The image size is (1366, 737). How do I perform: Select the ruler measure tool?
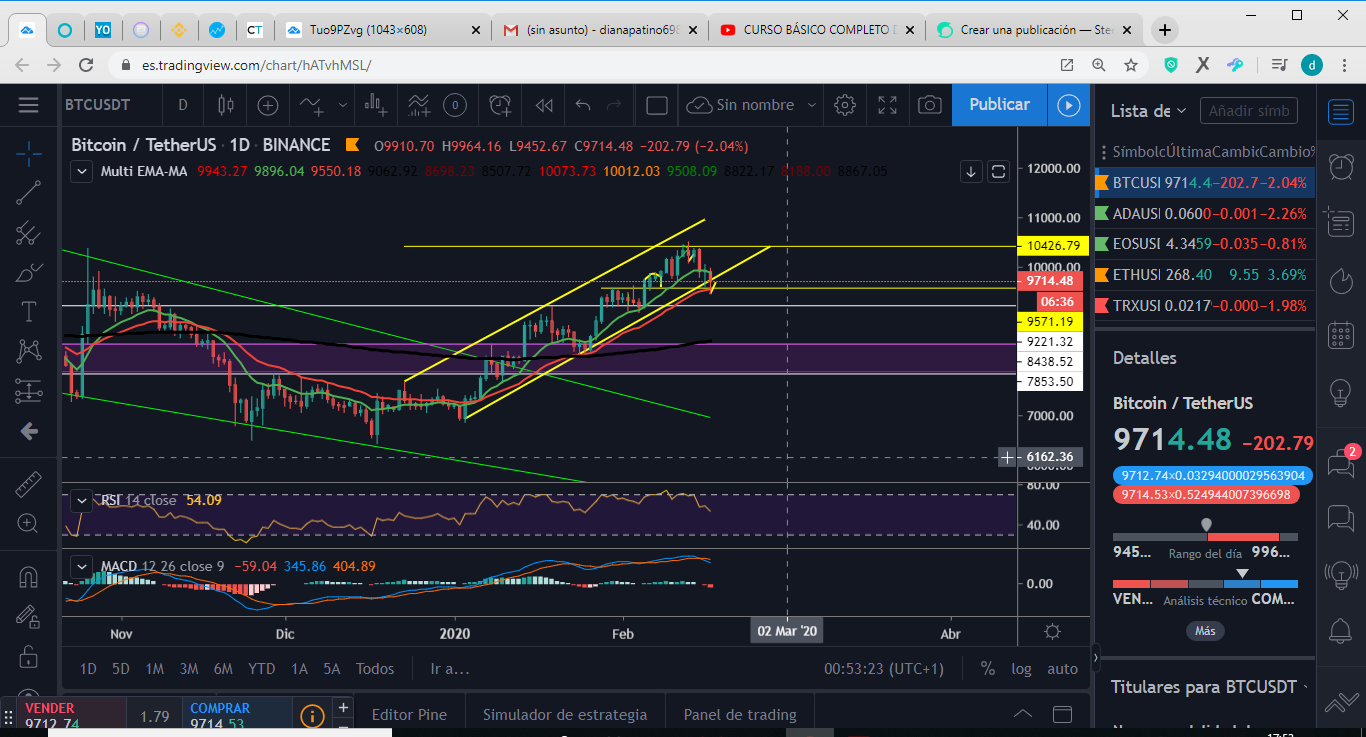tap(28, 484)
